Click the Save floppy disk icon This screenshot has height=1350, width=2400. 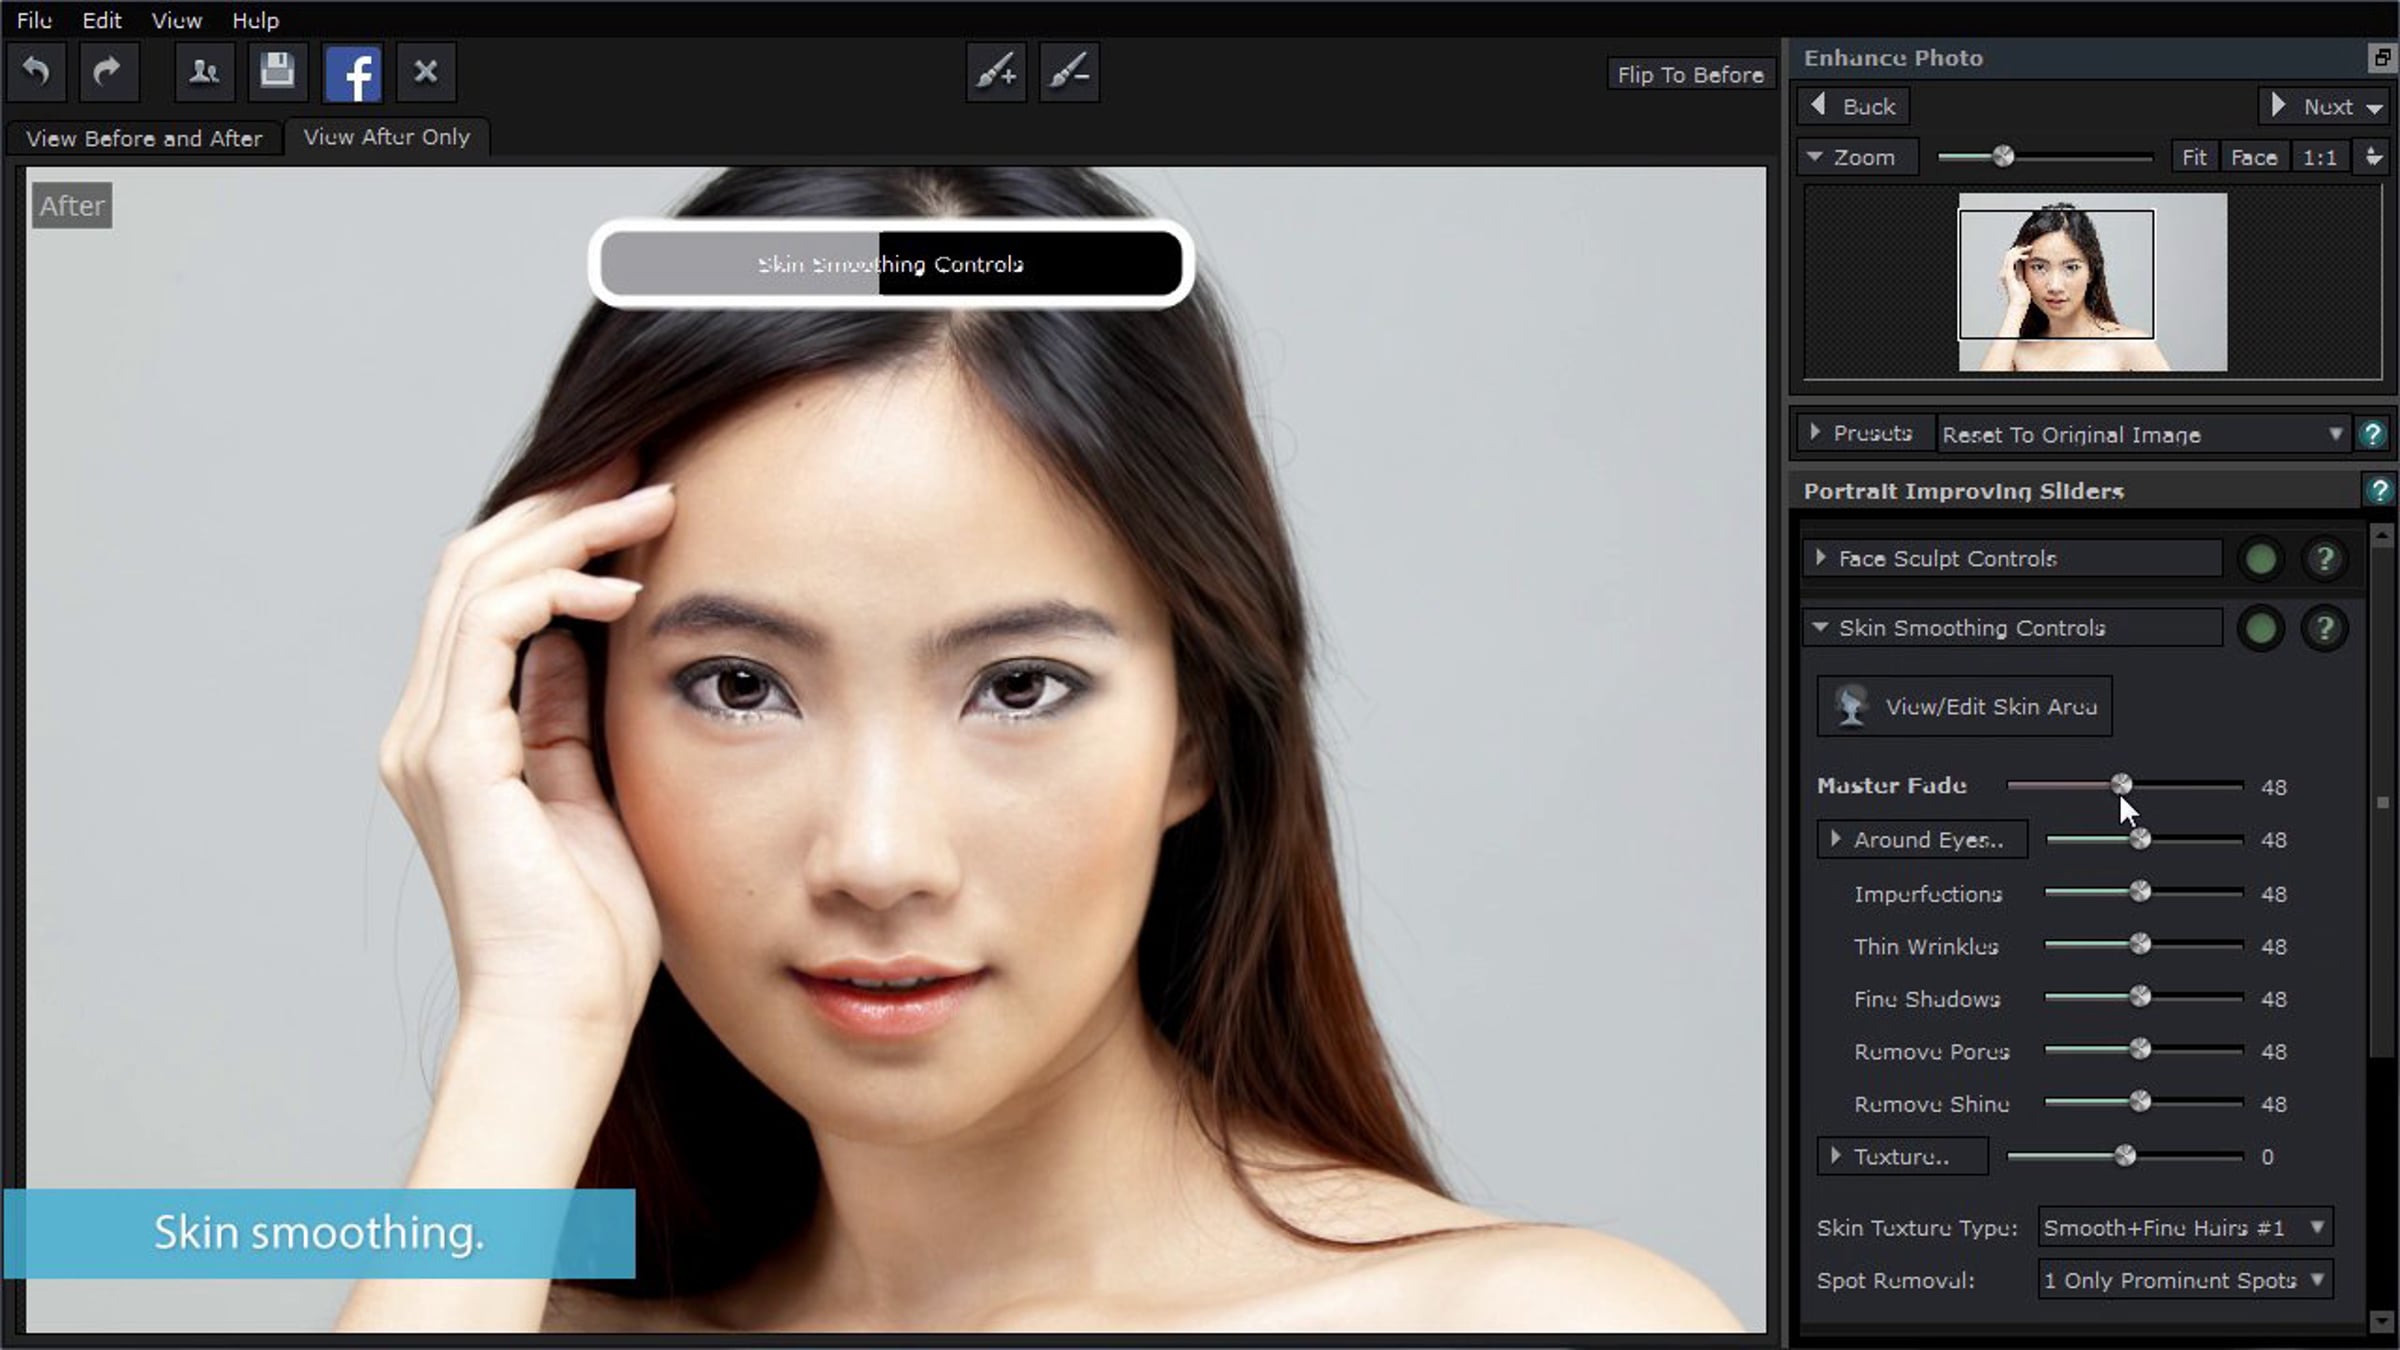[277, 72]
